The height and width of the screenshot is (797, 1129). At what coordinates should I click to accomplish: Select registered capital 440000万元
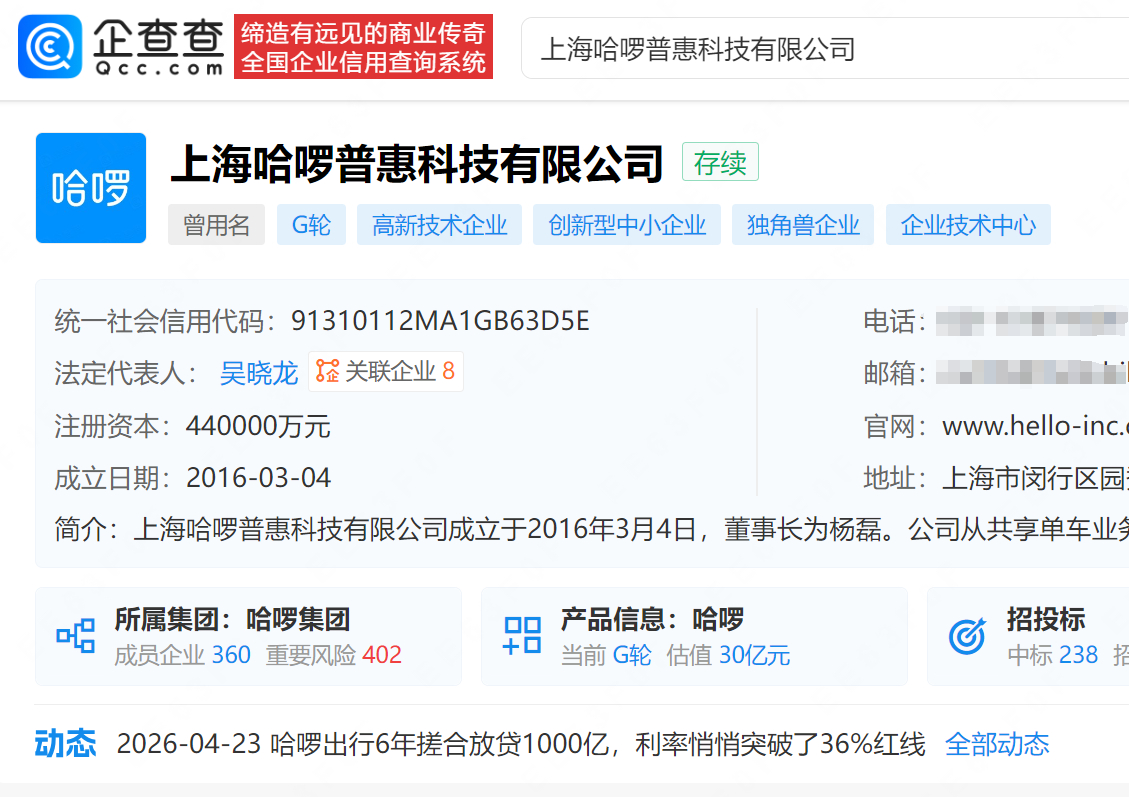click(258, 426)
